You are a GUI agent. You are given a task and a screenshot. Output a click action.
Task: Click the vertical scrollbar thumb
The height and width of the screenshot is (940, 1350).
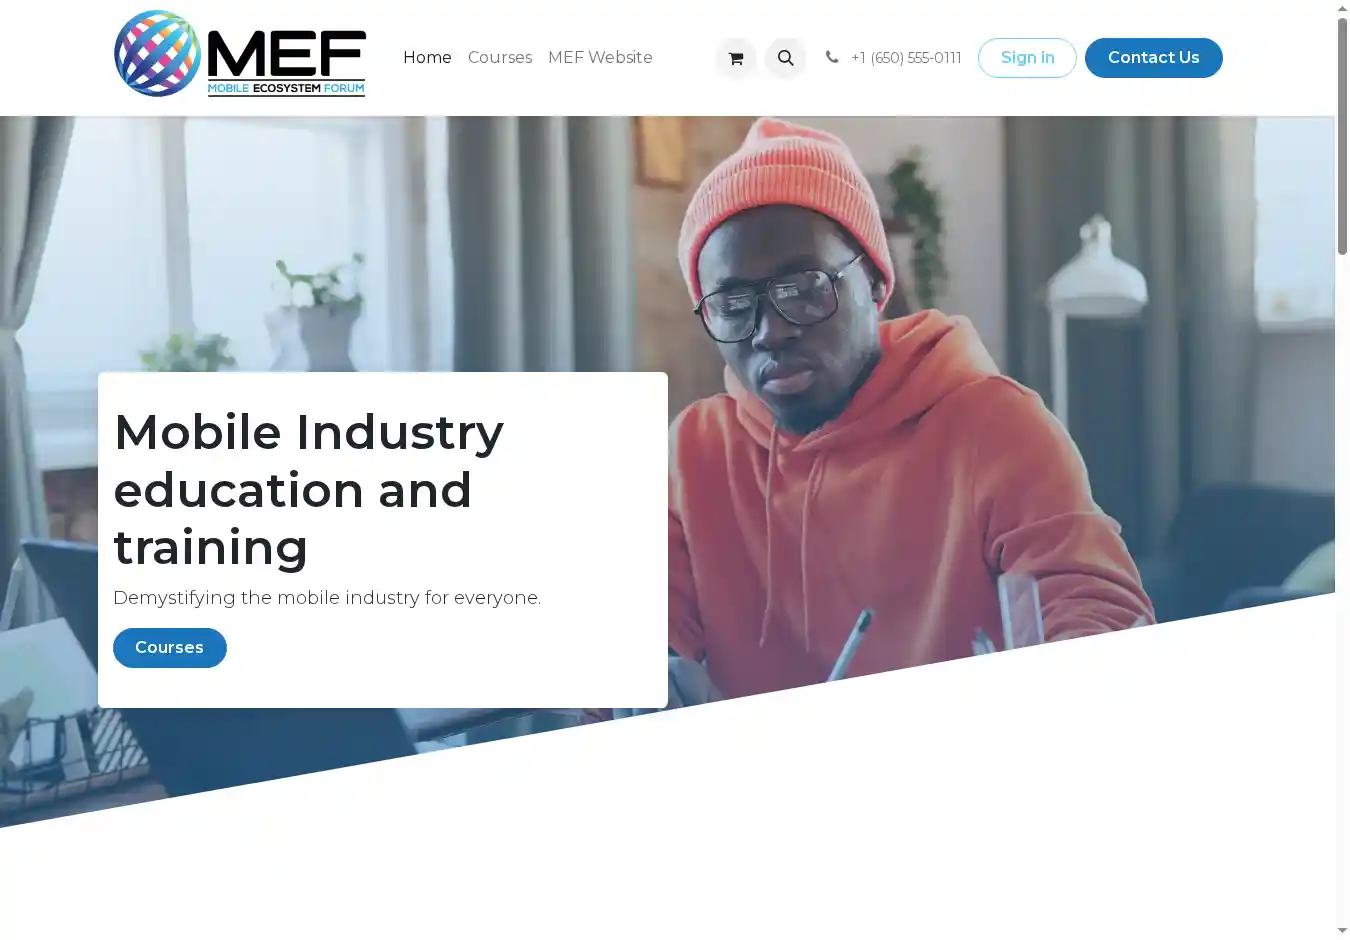(1342, 136)
